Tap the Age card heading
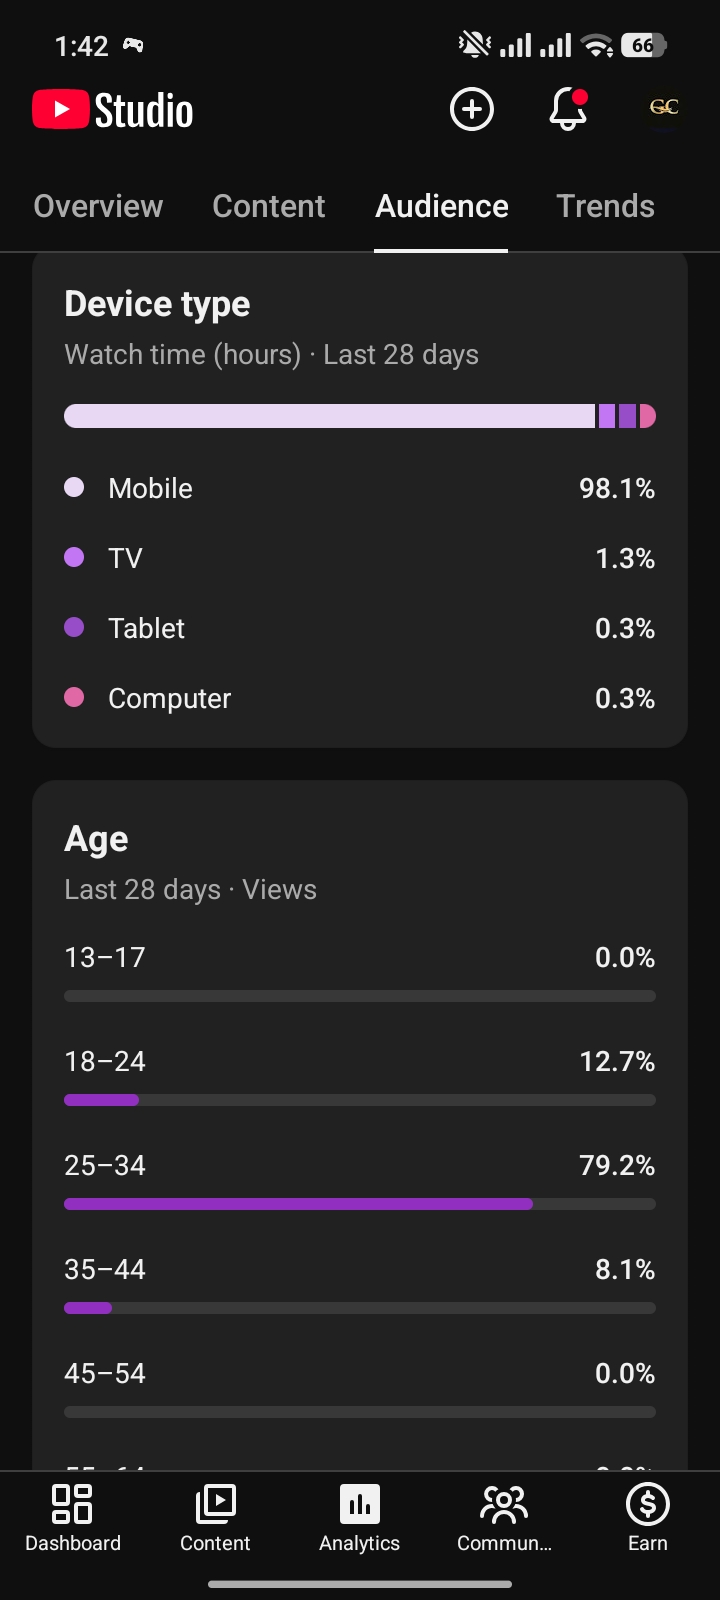 point(96,839)
